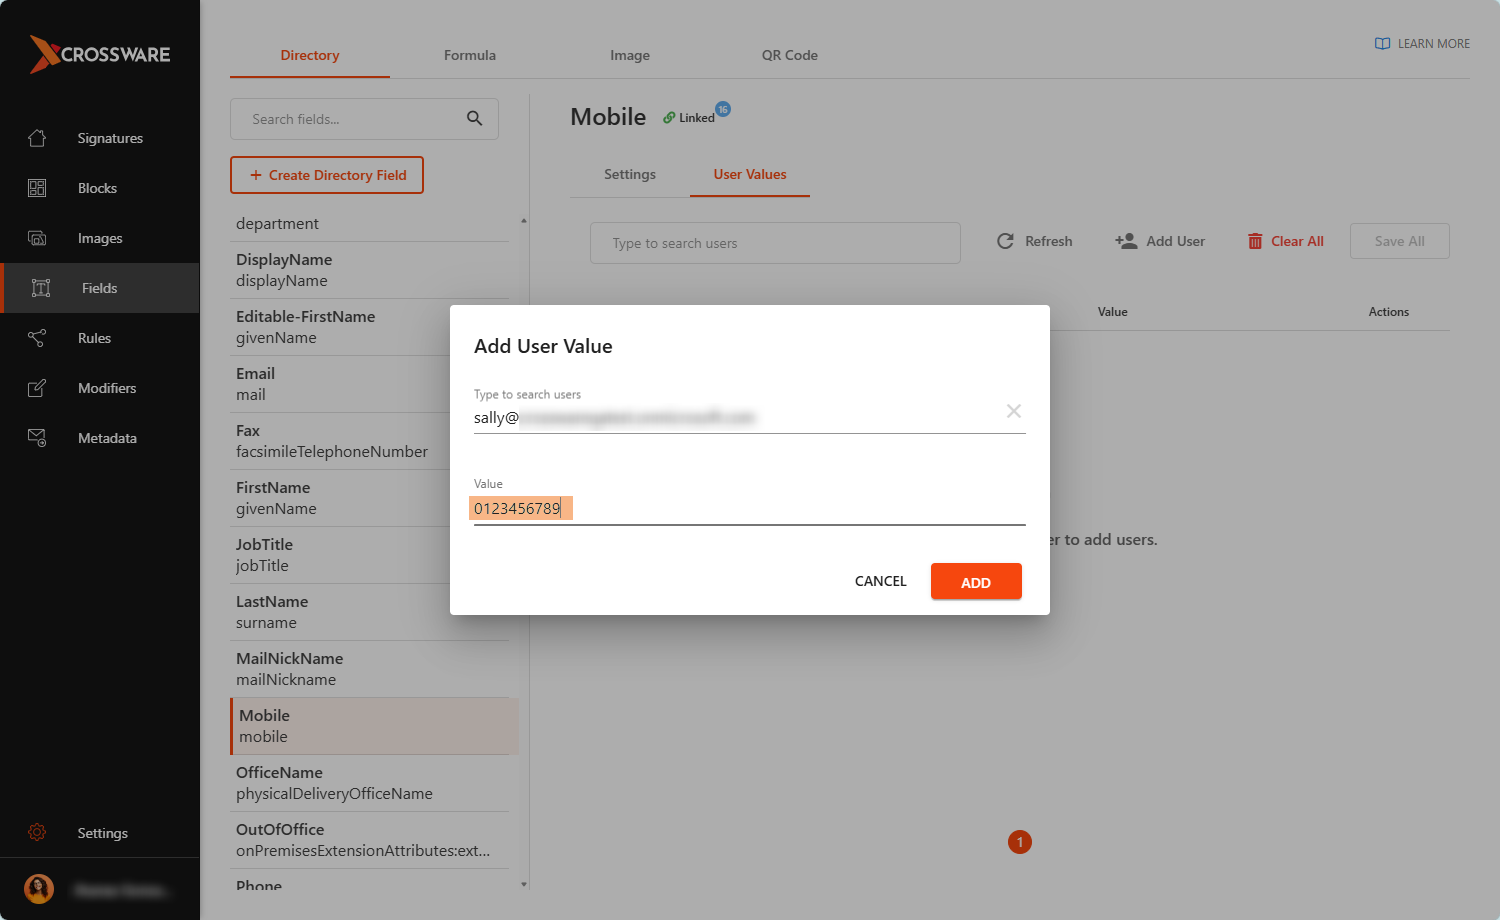Clear the selected user with X icon
The height and width of the screenshot is (920, 1500).
(1014, 411)
